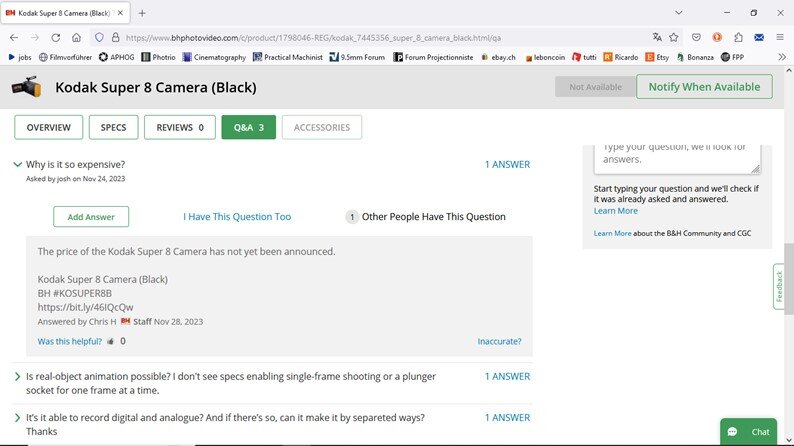Click the 'Inaccurate?' link
The width and height of the screenshot is (794, 446).
pos(499,341)
